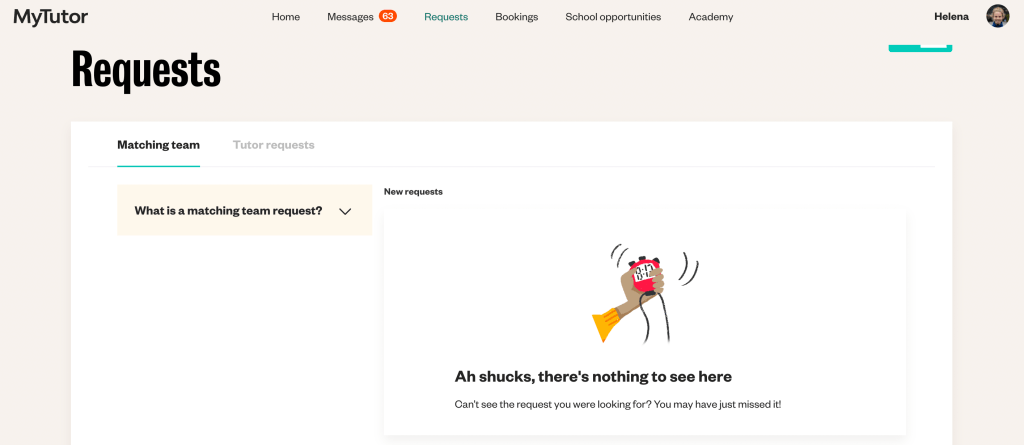Click the orange 63 unread messages badge
The height and width of the screenshot is (445, 1024).
(387, 16)
